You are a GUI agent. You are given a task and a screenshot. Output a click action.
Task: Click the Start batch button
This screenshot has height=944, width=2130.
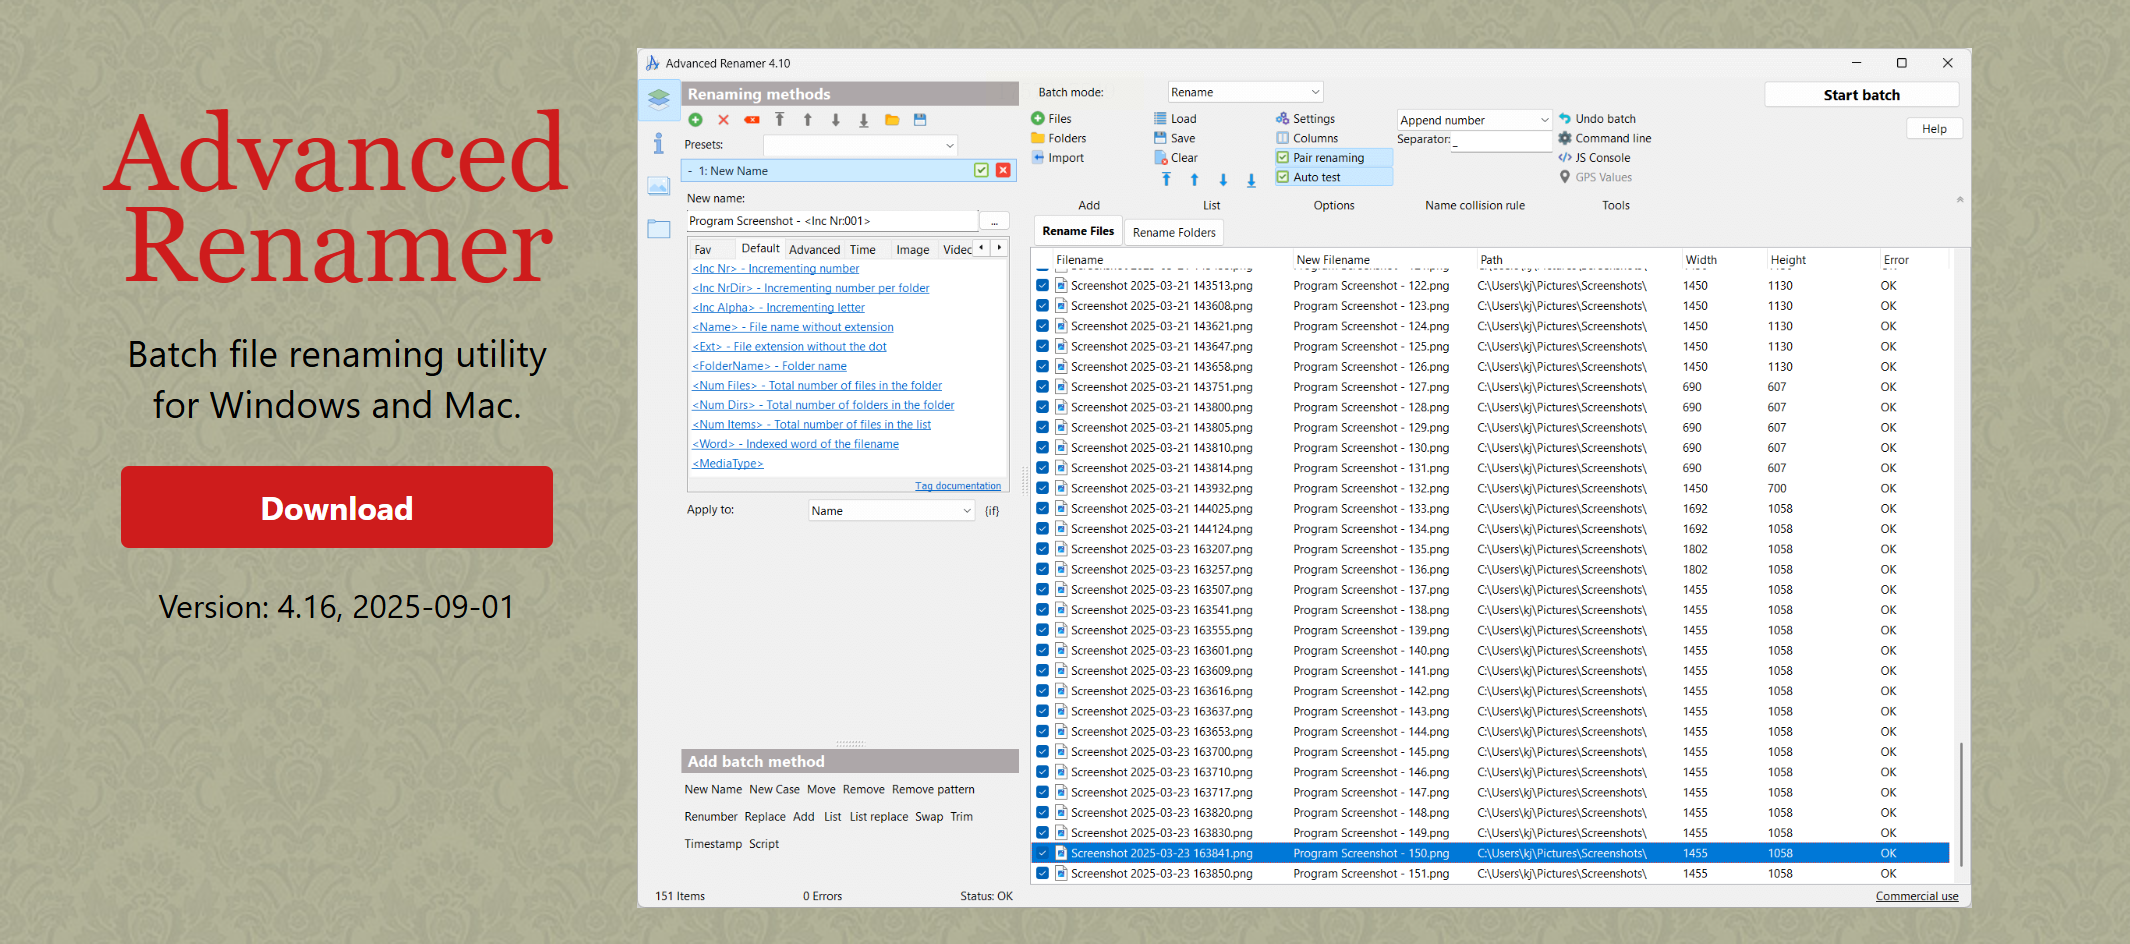point(1861,95)
